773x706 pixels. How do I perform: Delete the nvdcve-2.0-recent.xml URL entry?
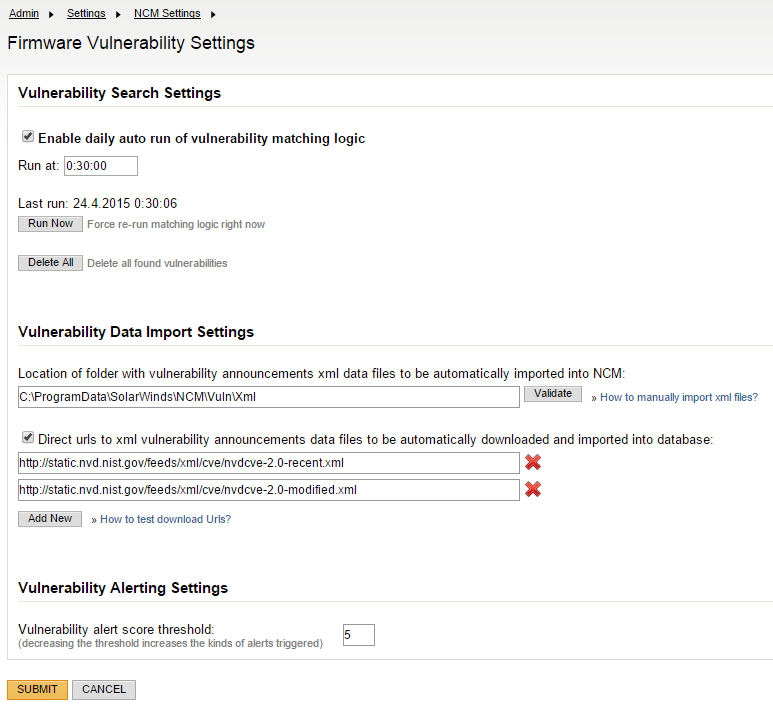533,462
